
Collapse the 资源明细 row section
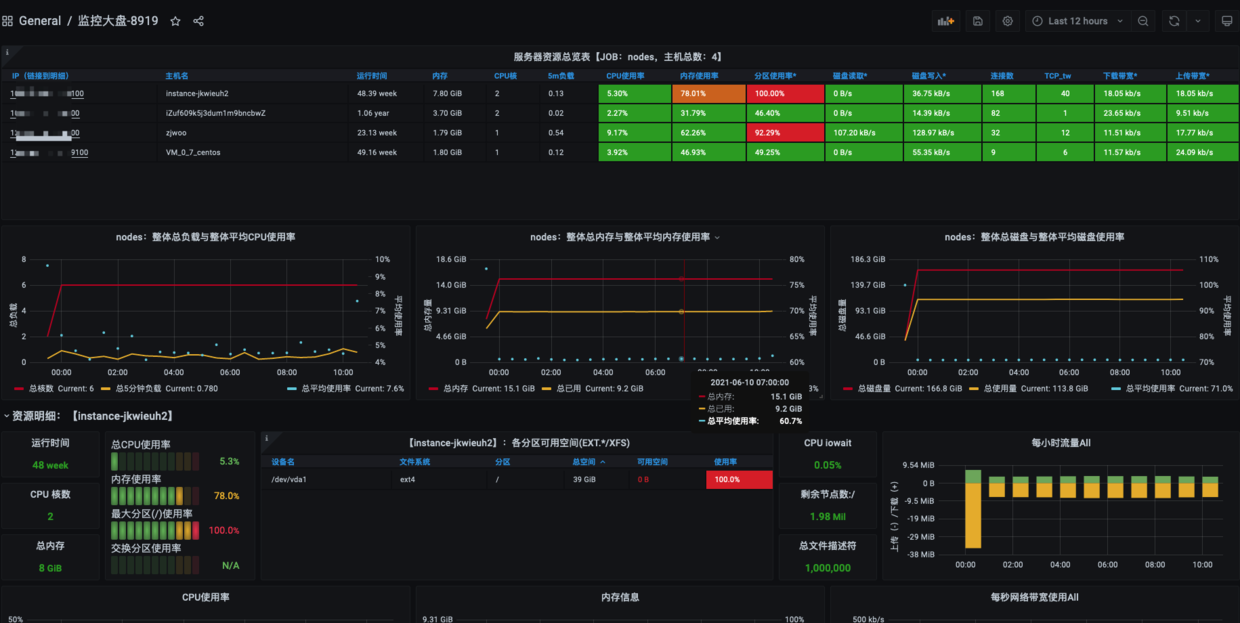point(7,415)
